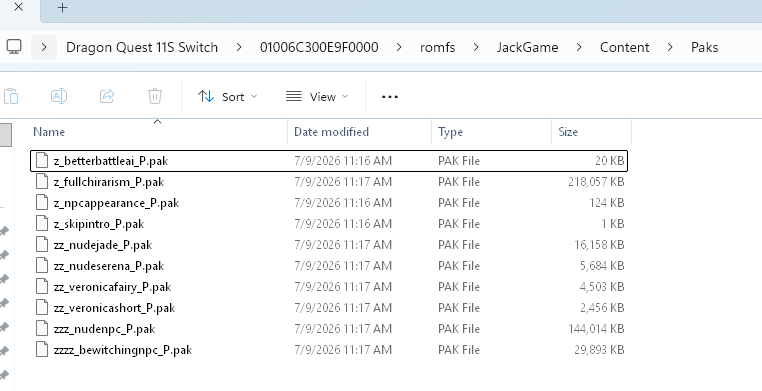Navigate to the 01006C300E9F0000 folder
Image resolution: width=762 pixels, height=391 pixels.
319,47
